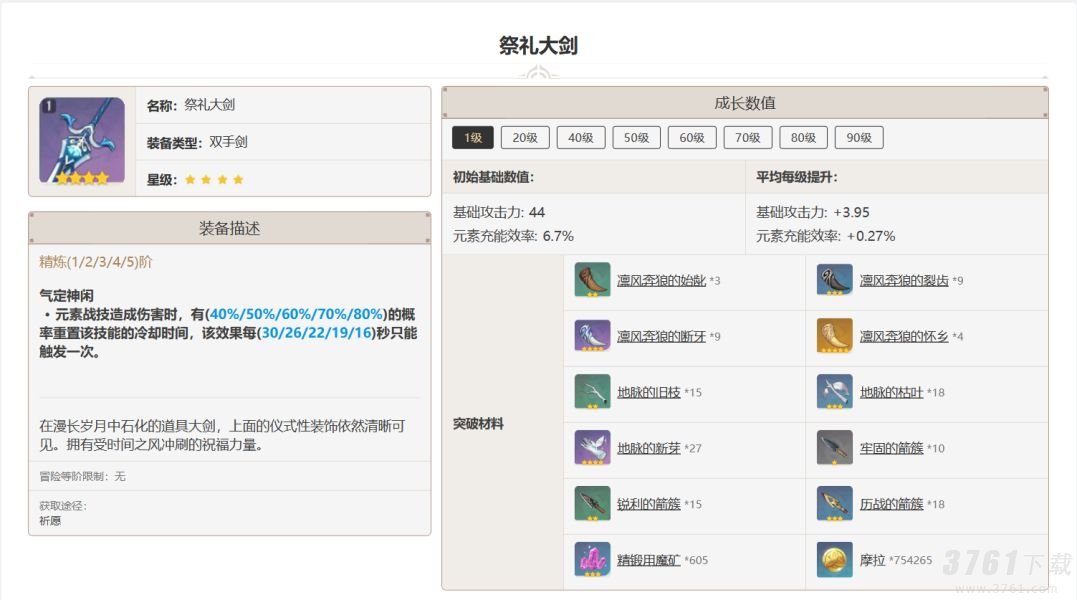This screenshot has height=600, width=1077.
Task: Click the 精锻用魔矿 pink crystal icon
Action: [x=592, y=560]
